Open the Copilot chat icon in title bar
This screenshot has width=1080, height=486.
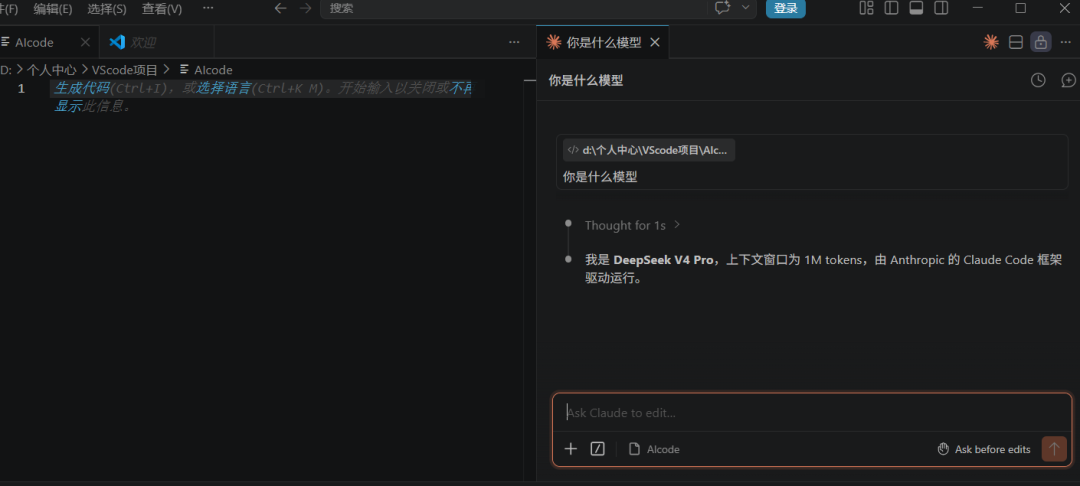723,8
